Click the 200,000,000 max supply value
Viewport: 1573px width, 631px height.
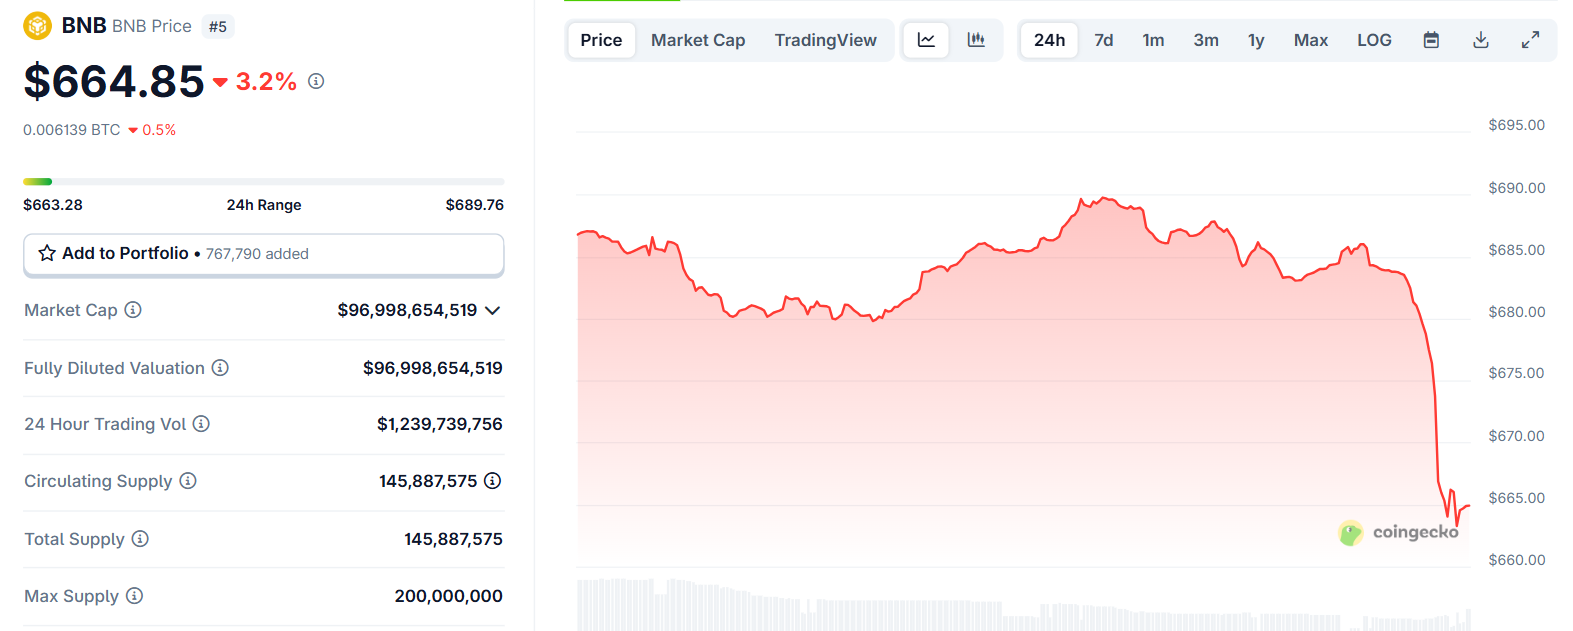[449, 596]
